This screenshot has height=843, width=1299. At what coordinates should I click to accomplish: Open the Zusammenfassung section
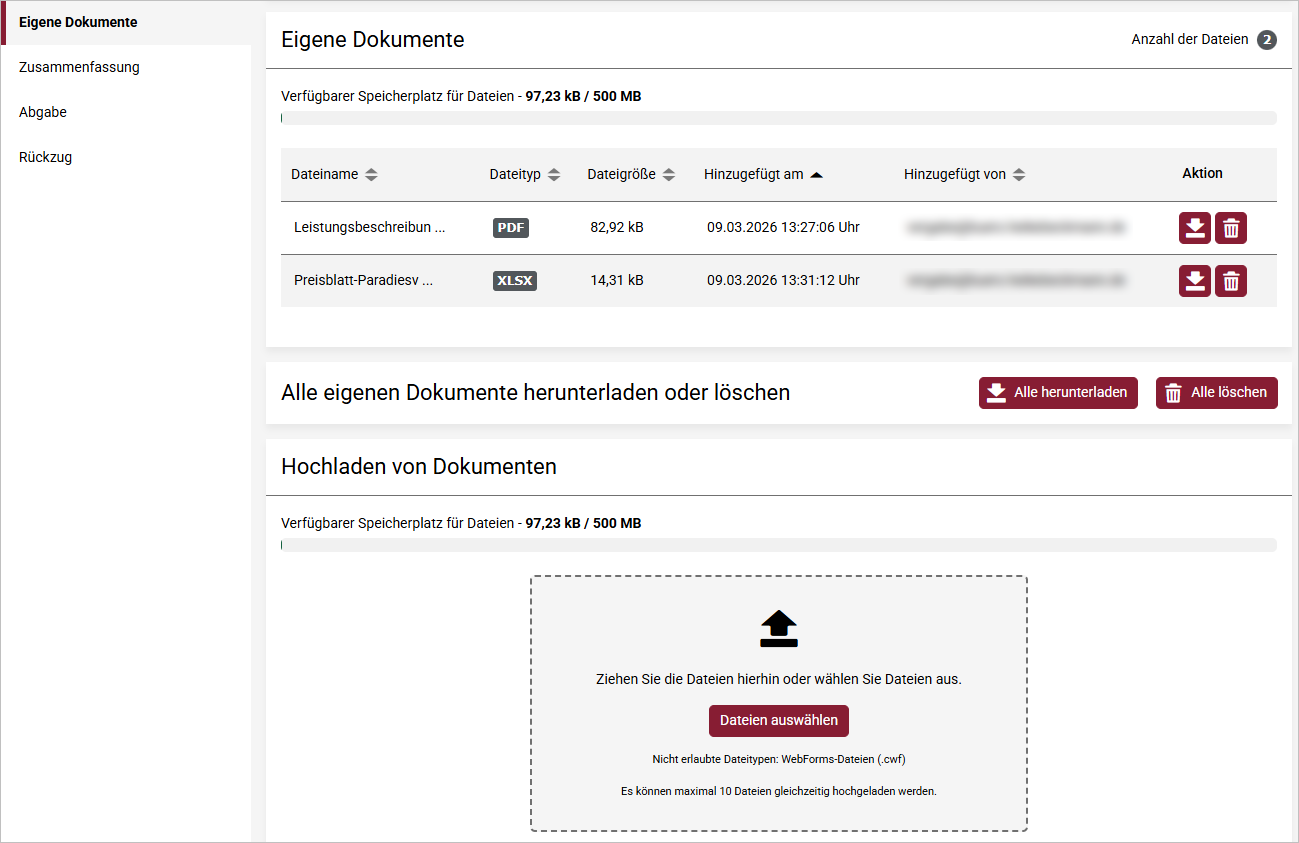coord(79,67)
